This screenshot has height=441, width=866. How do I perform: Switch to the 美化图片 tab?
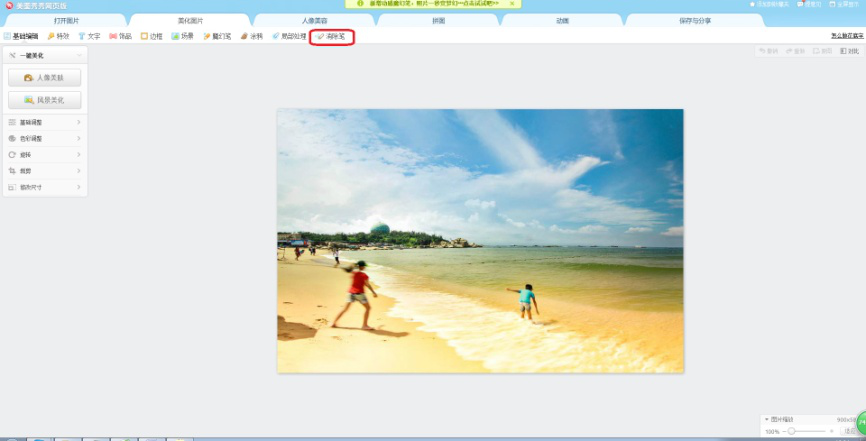190,20
